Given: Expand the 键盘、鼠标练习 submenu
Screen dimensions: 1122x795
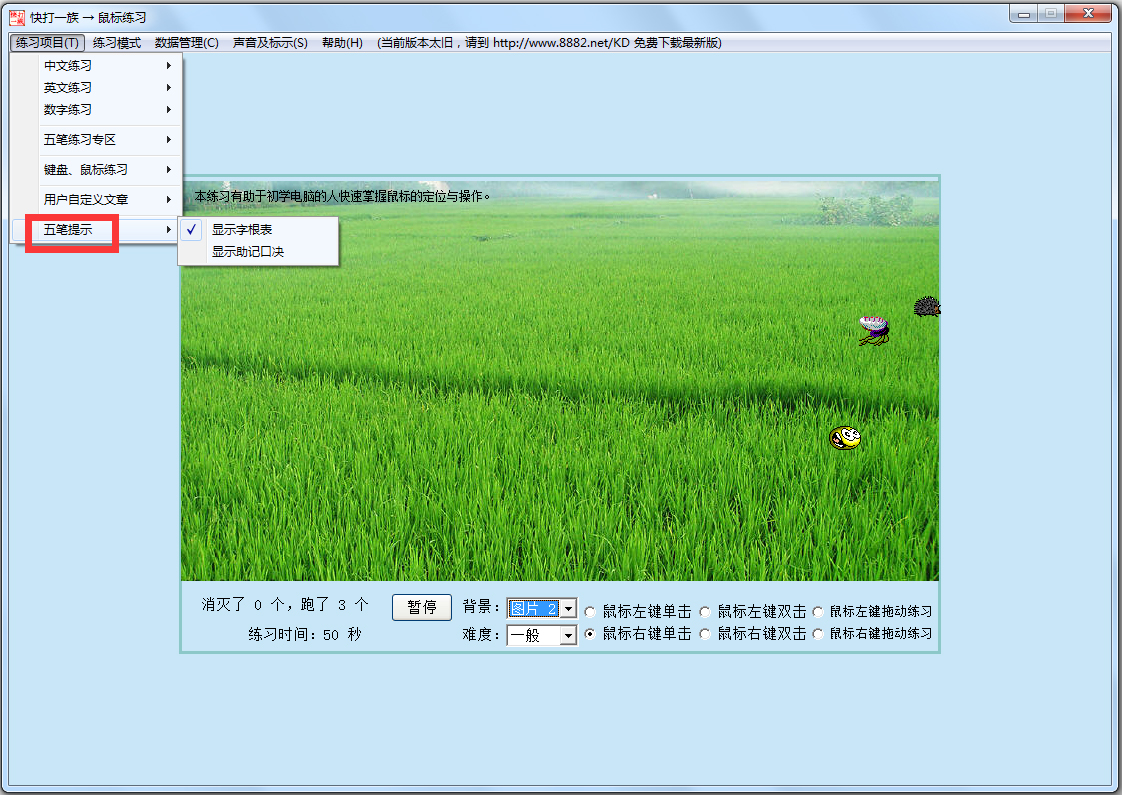Looking at the screenshot, I should [x=88, y=169].
